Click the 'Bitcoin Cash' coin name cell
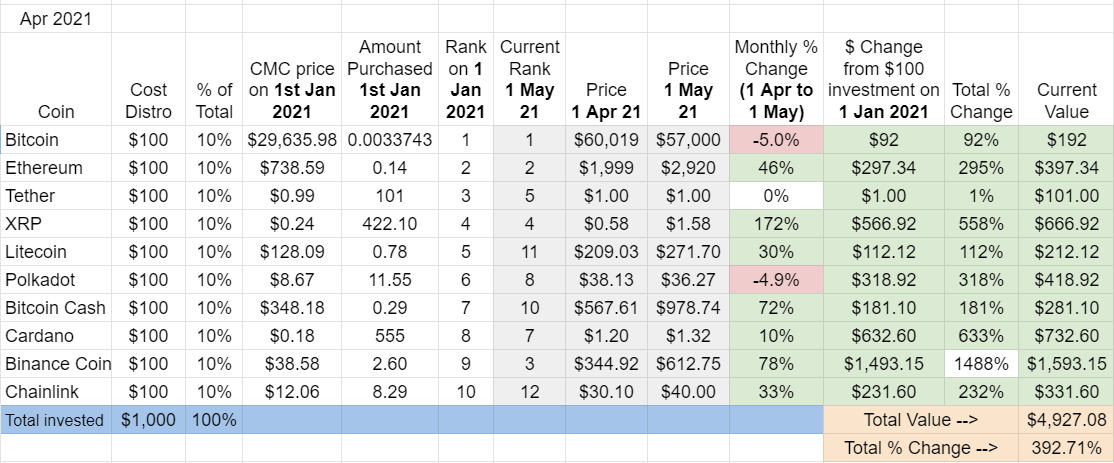Viewport: 1114px width, 463px height. coord(56,308)
